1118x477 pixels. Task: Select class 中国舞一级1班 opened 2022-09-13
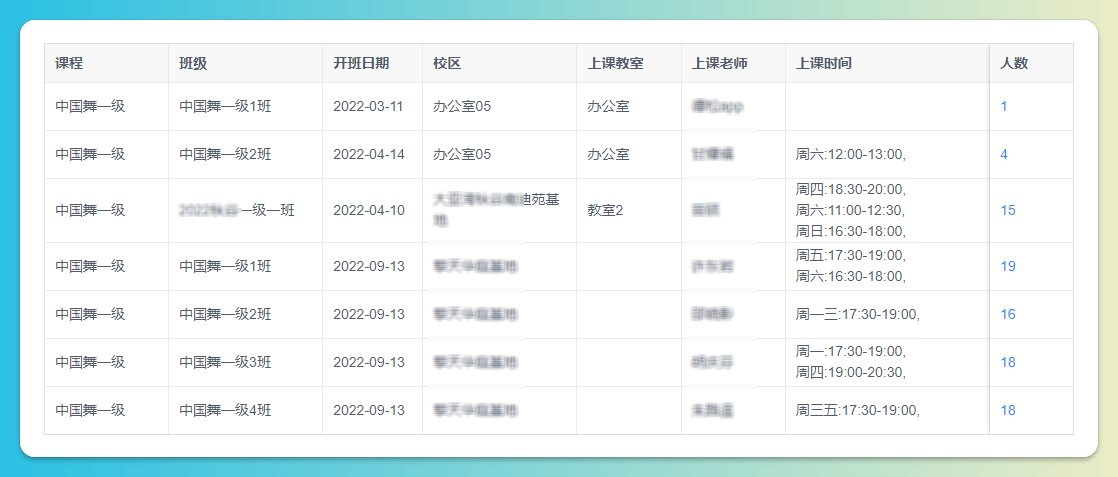click(x=225, y=267)
